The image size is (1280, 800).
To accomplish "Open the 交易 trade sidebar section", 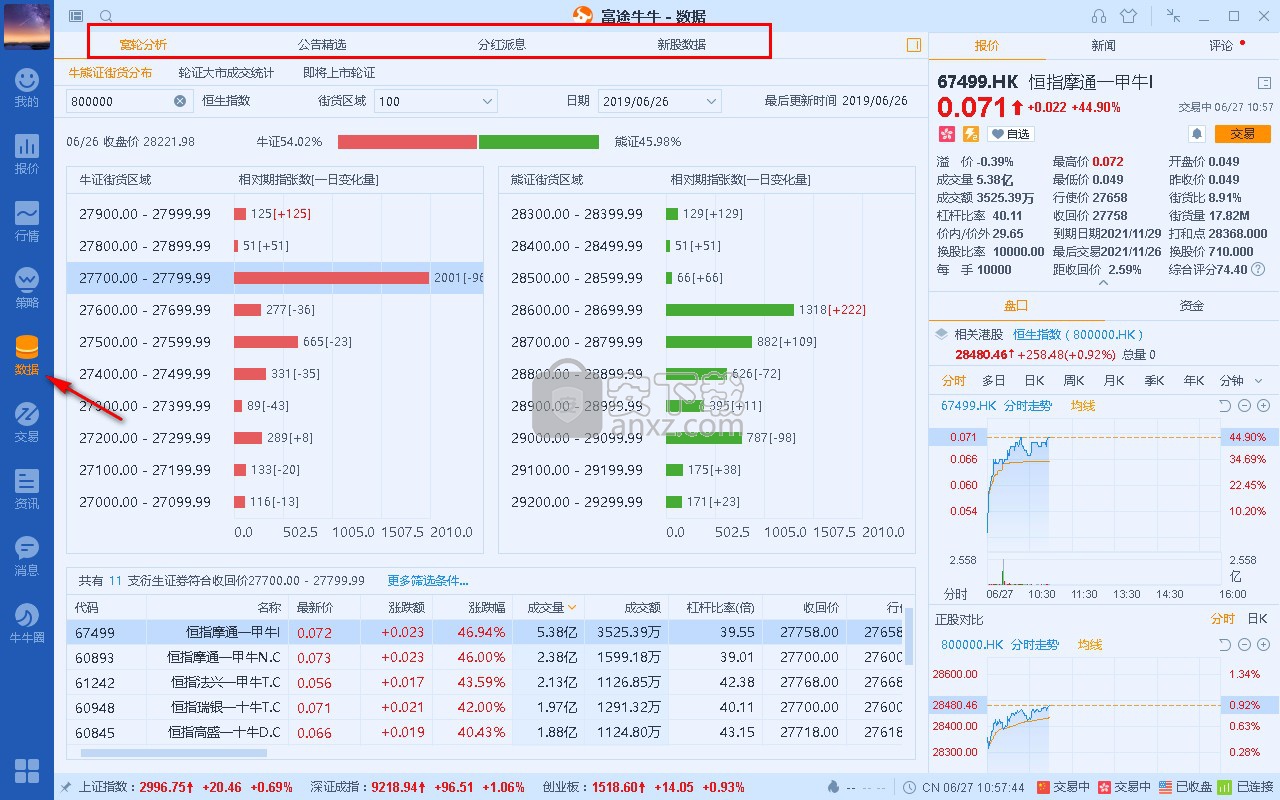I will (27, 422).
